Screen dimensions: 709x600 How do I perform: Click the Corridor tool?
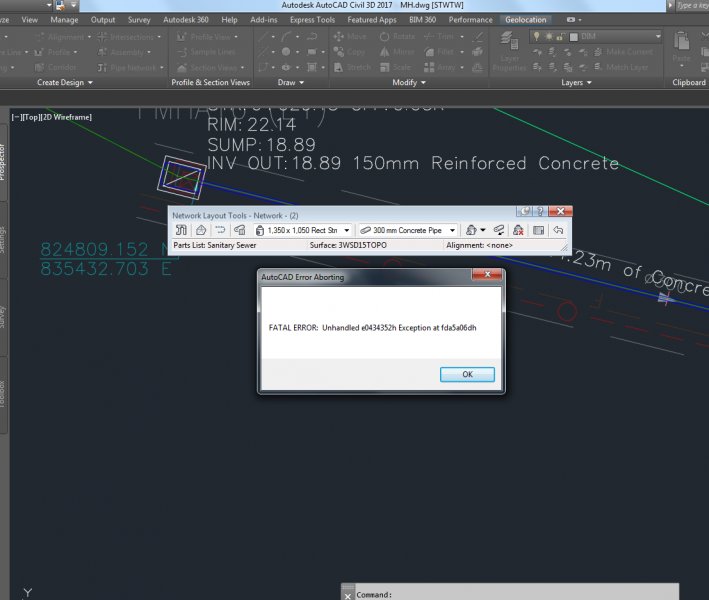tap(56, 67)
